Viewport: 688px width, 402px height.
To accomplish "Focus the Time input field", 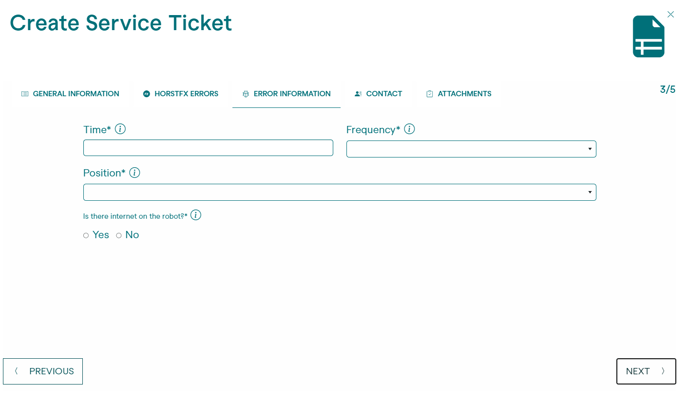I will (x=208, y=148).
